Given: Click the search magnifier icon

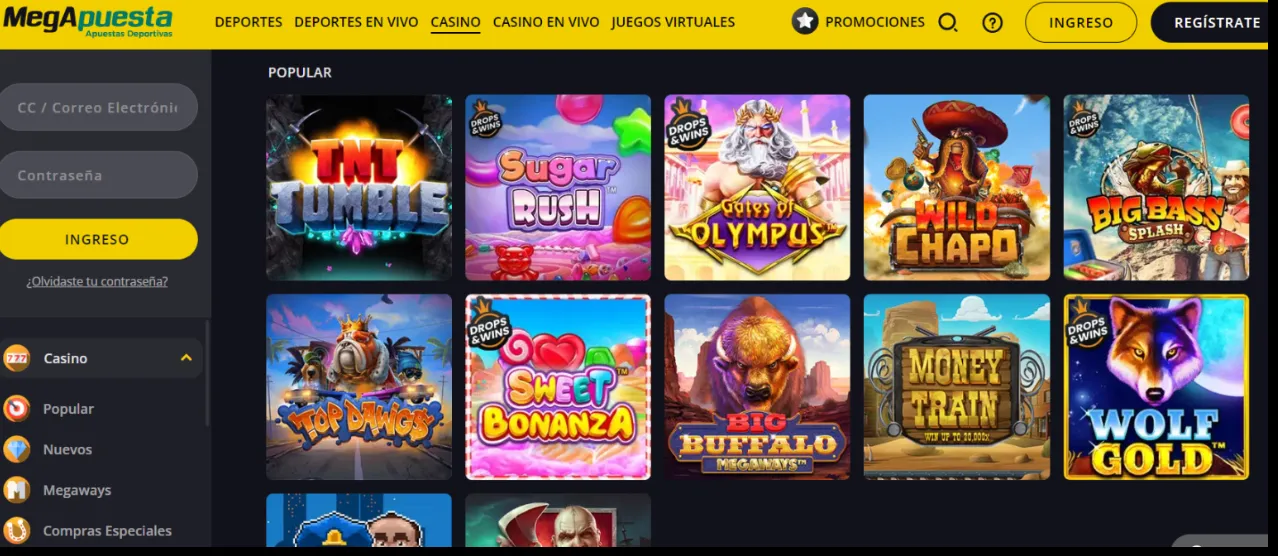Looking at the screenshot, I should (x=948, y=22).
